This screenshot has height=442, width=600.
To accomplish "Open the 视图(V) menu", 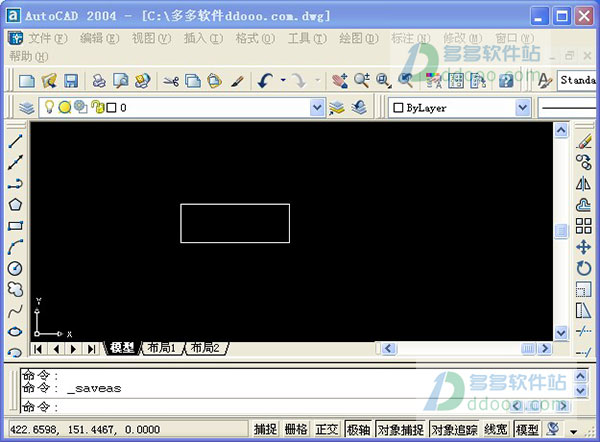I will (151, 38).
